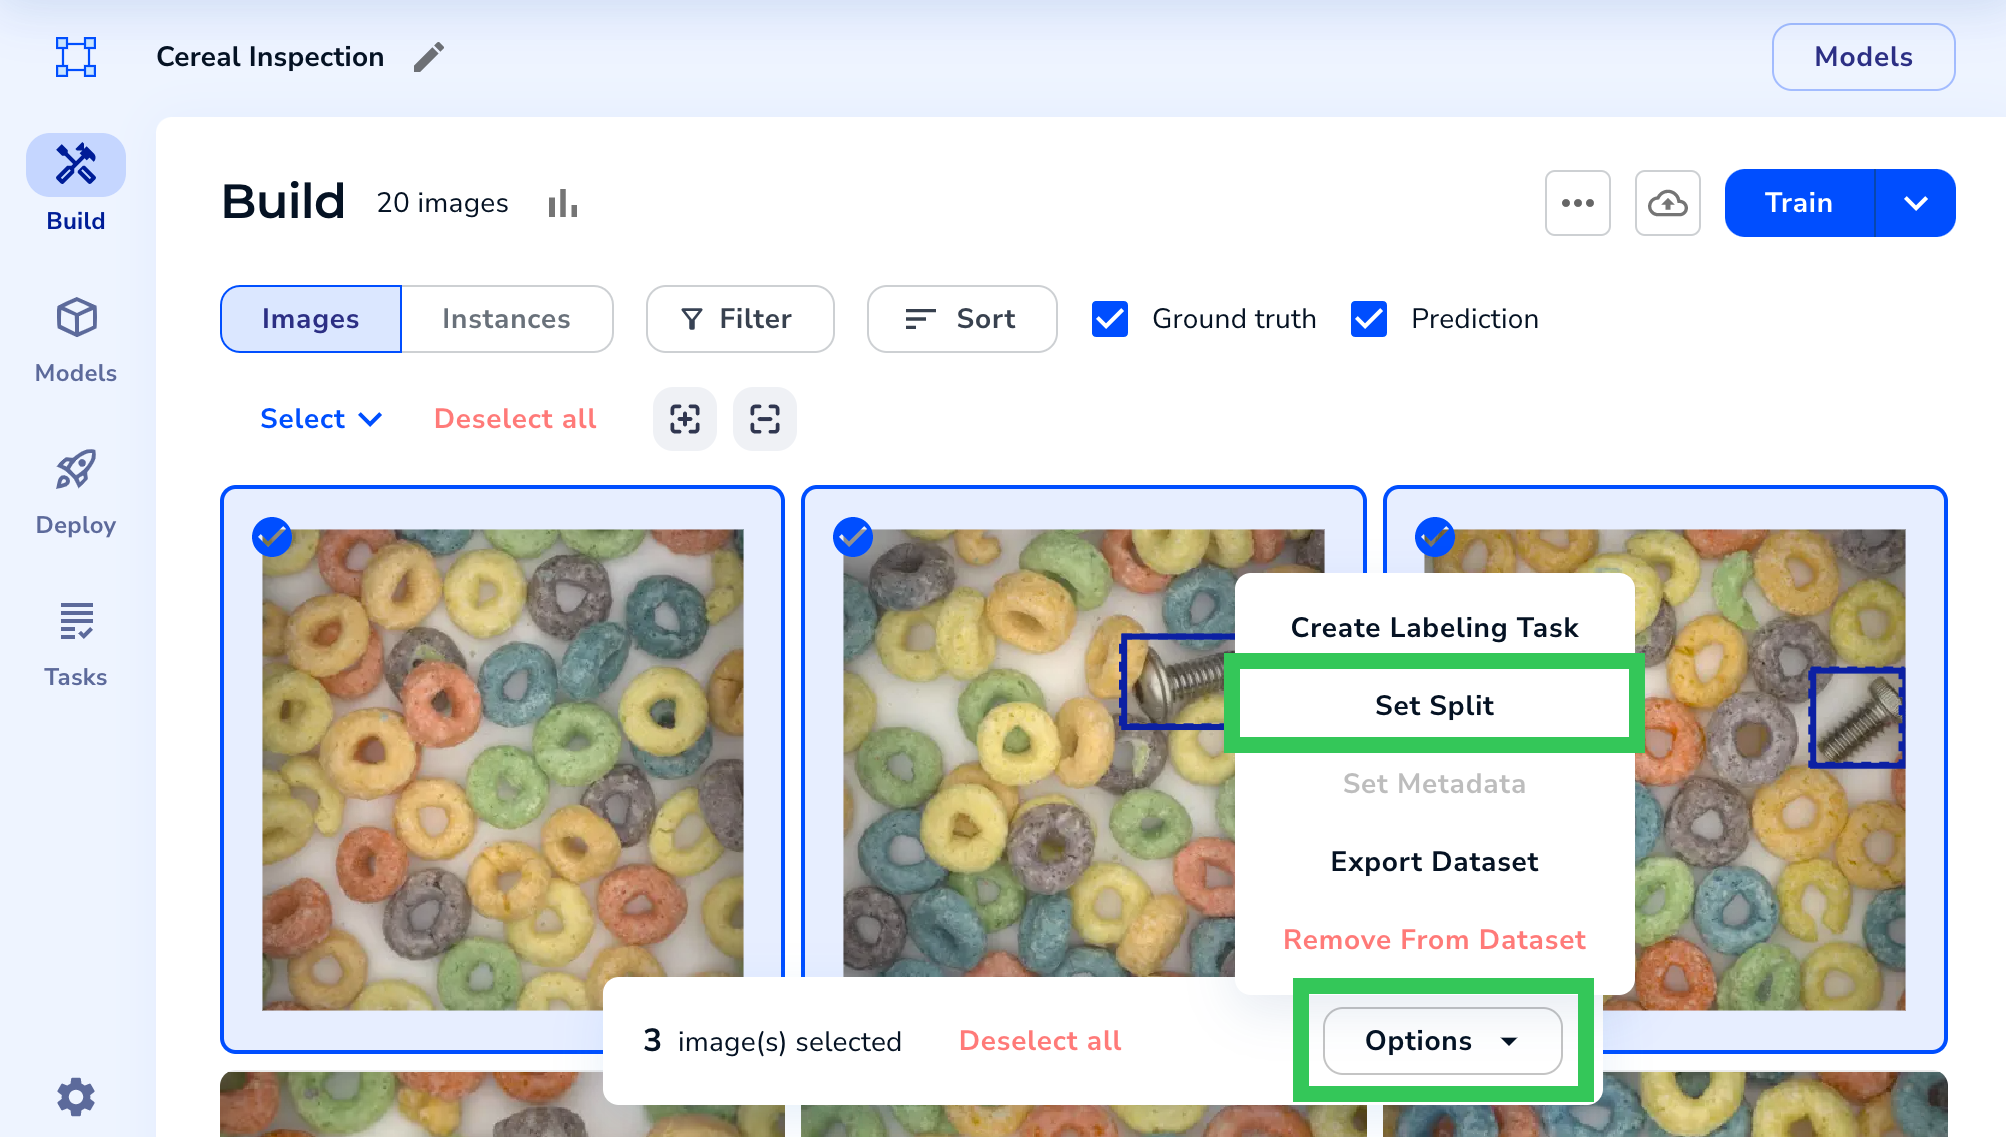Open the three-dot more actions button

click(x=1577, y=203)
